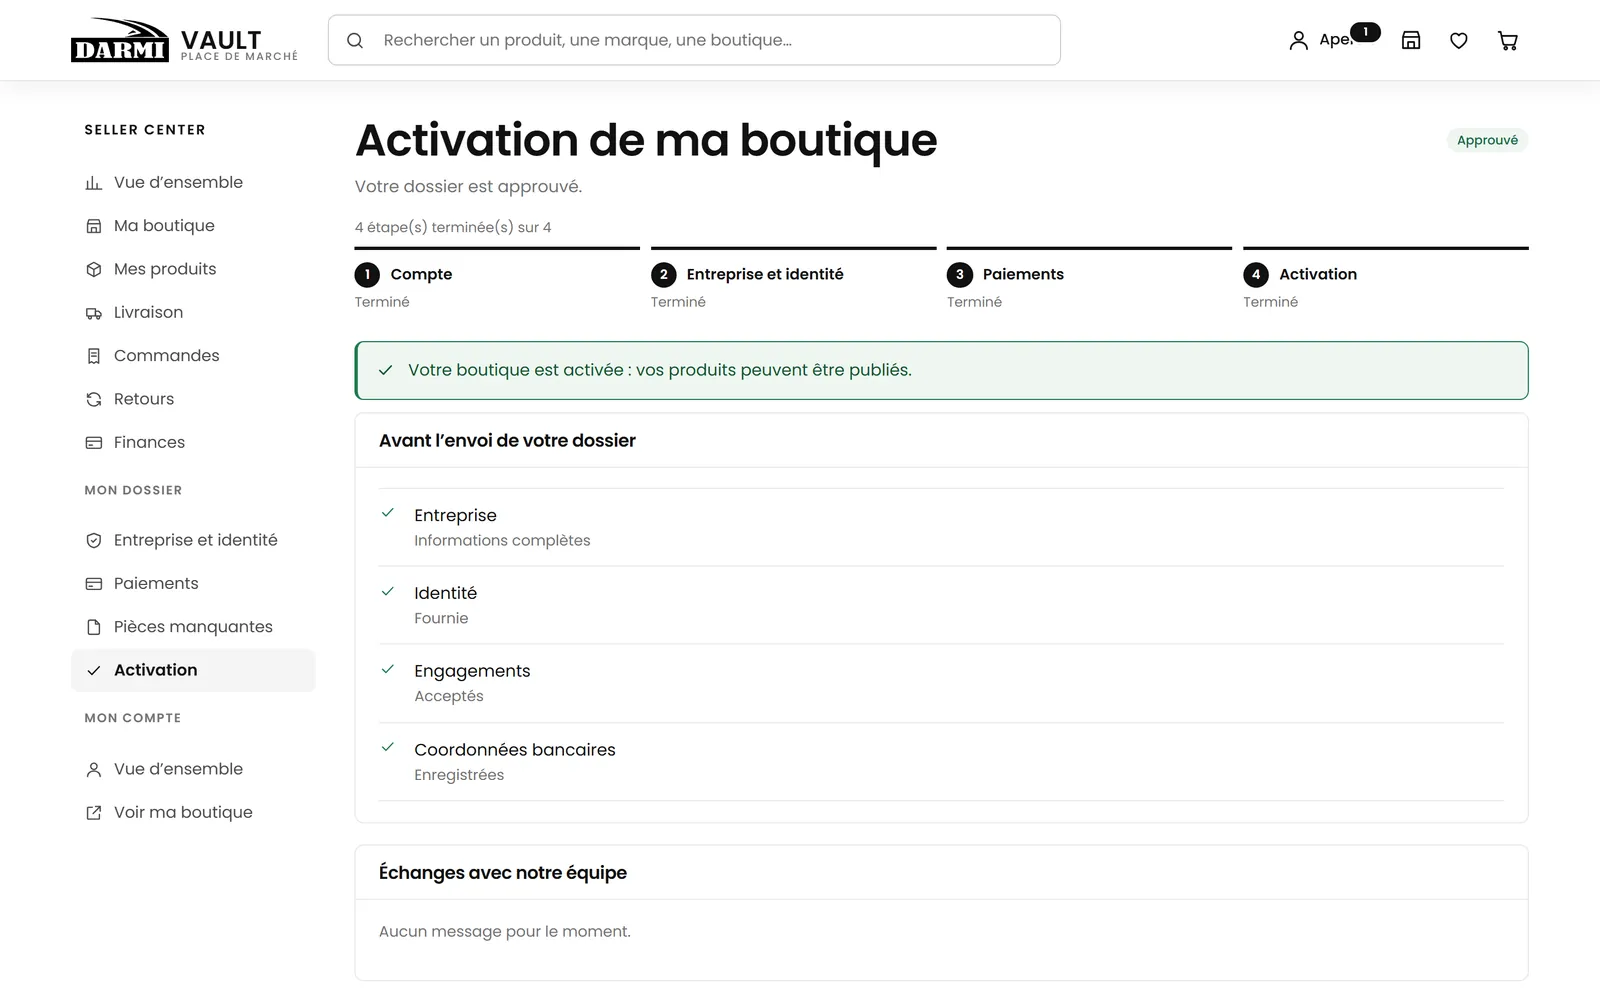Click the external-link icon beside Voir ma boutique
Viewport: 1600px width, 1000px height.
(94, 813)
